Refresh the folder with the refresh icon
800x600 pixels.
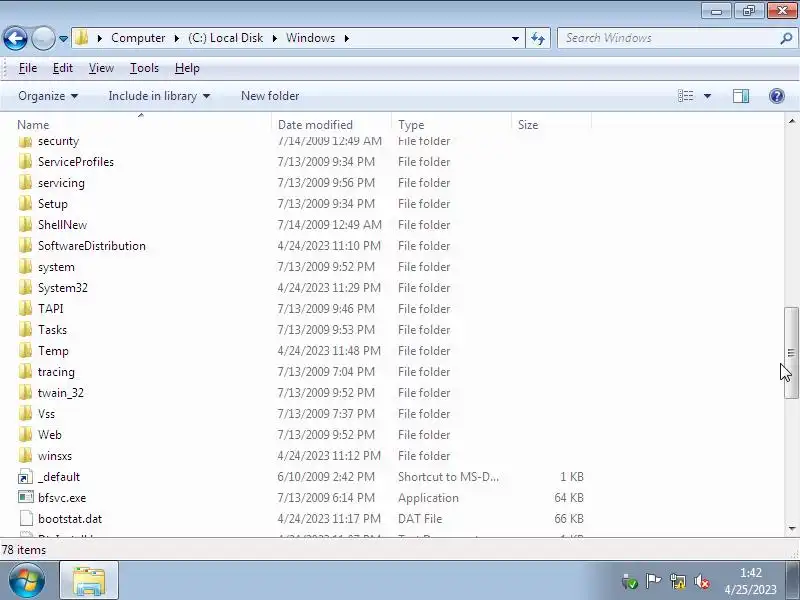tap(538, 38)
